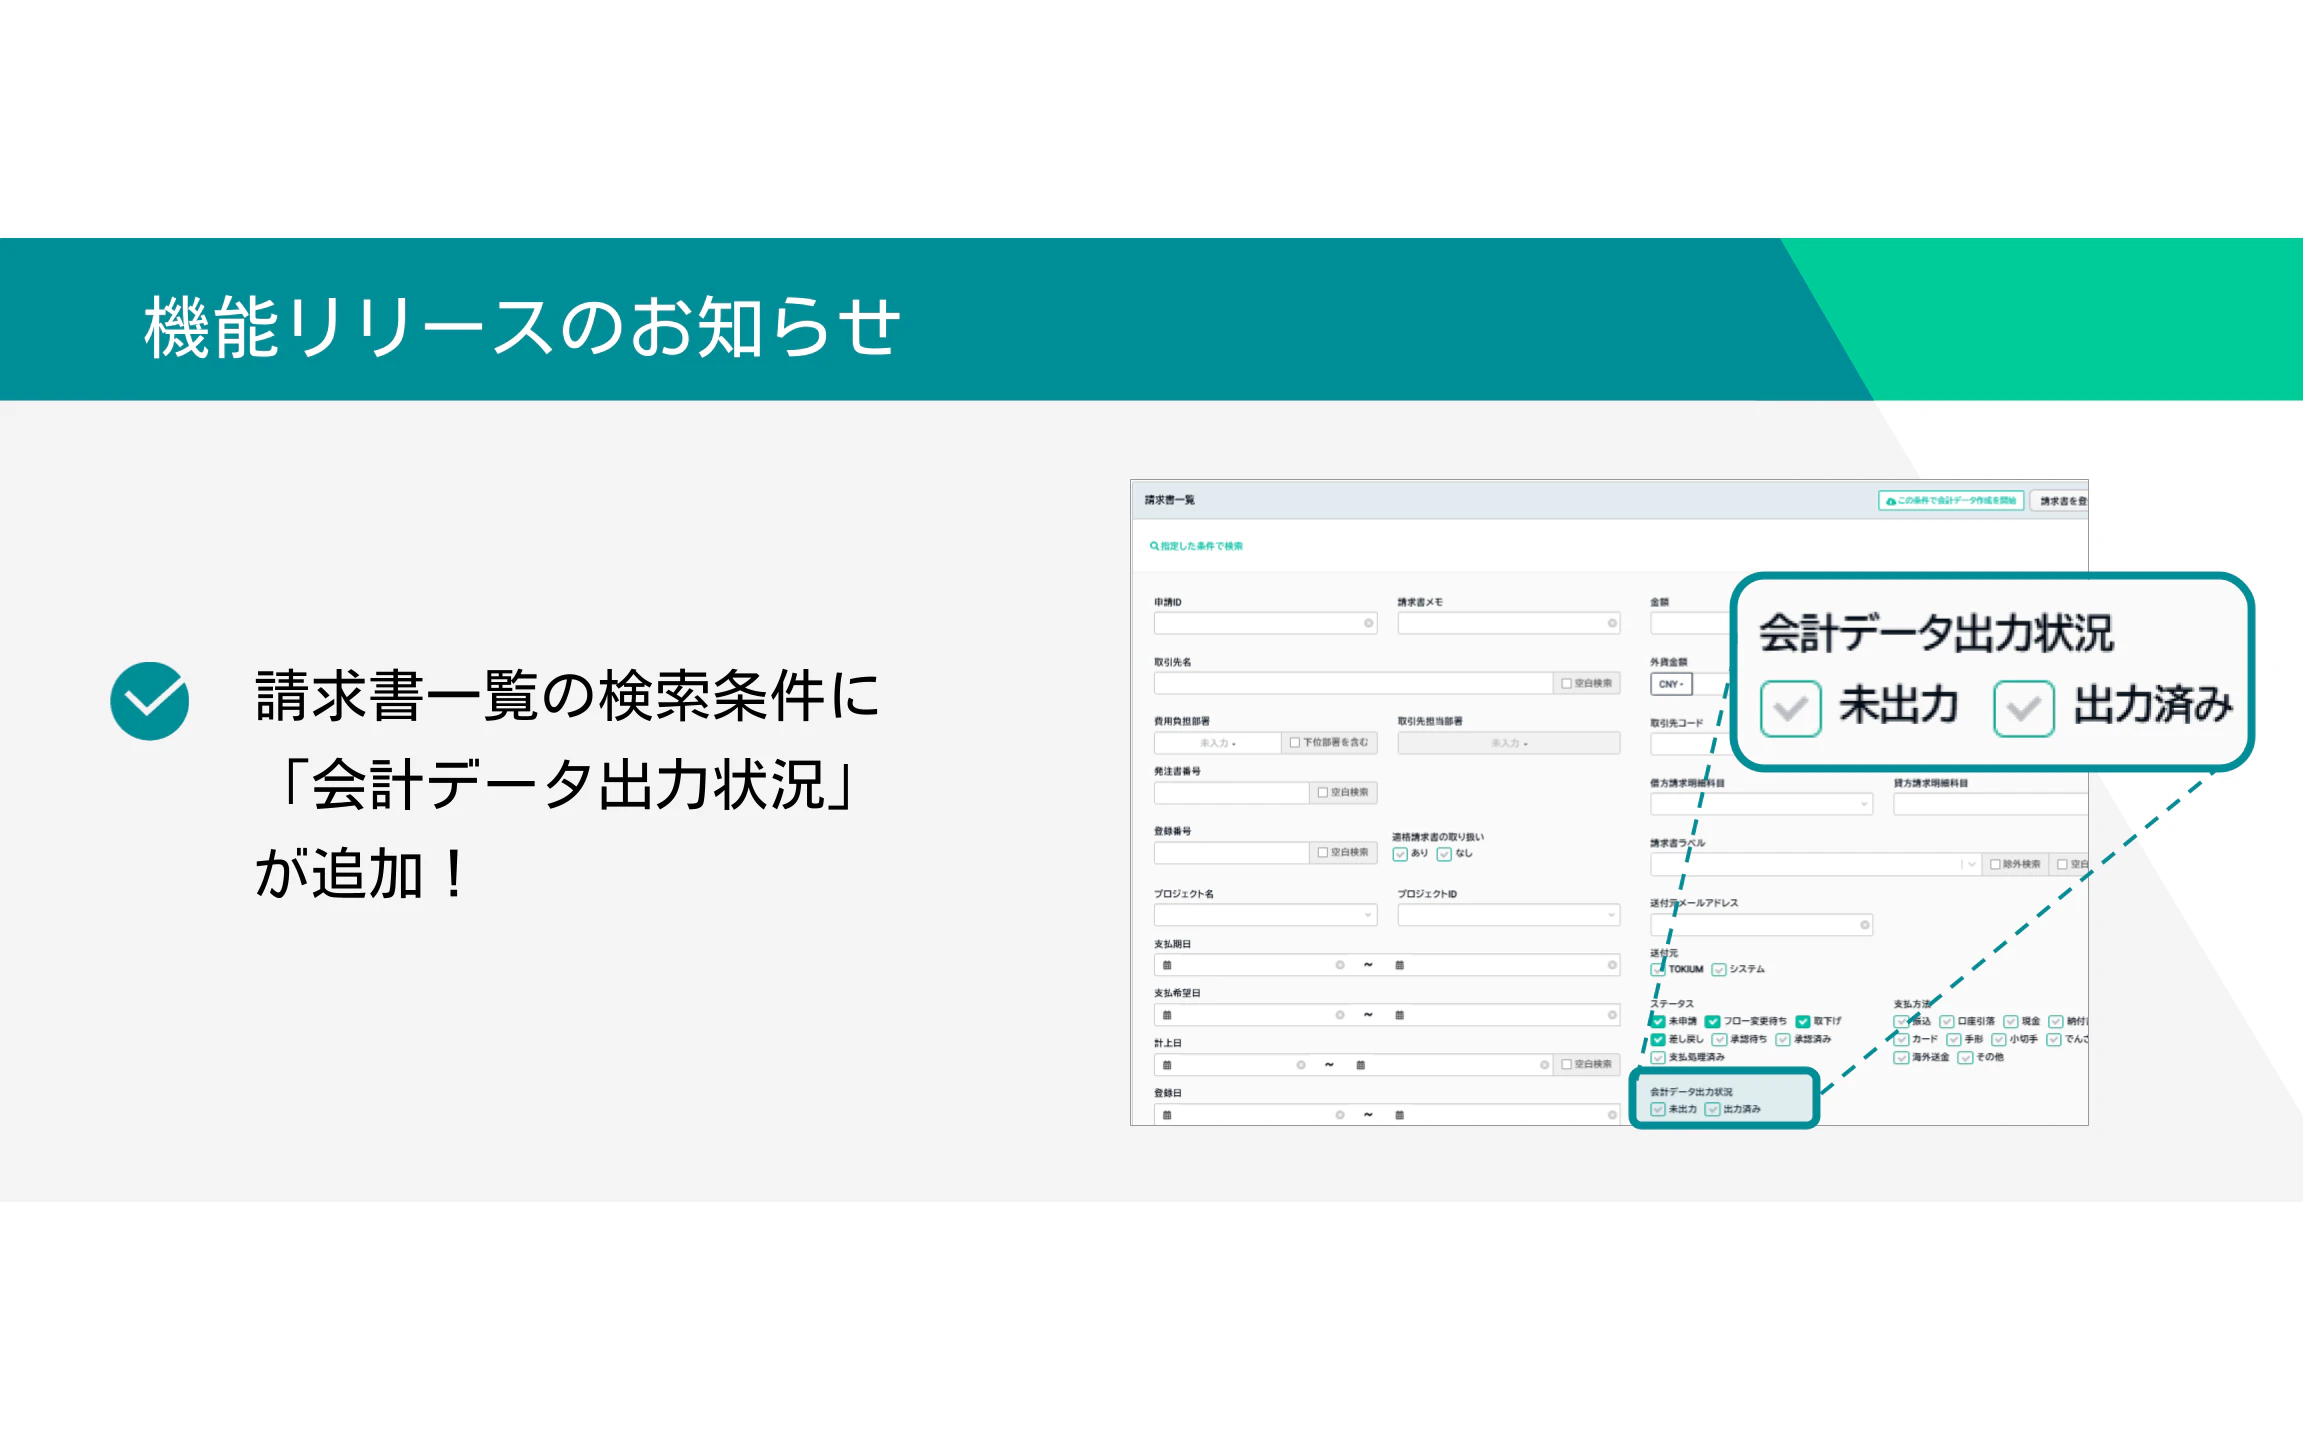Open the 費用負担部署 未入力 dropdown
This screenshot has height=1440, width=2303.
coord(1218,744)
